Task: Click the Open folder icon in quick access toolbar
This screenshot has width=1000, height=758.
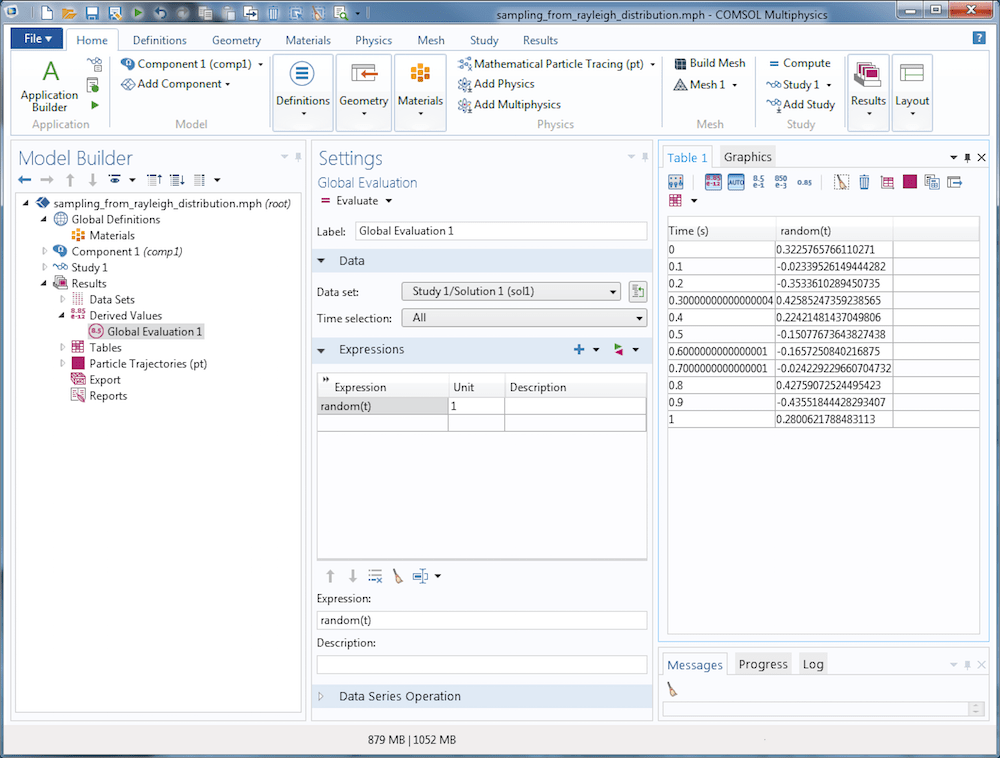Action: click(x=70, y=13)
